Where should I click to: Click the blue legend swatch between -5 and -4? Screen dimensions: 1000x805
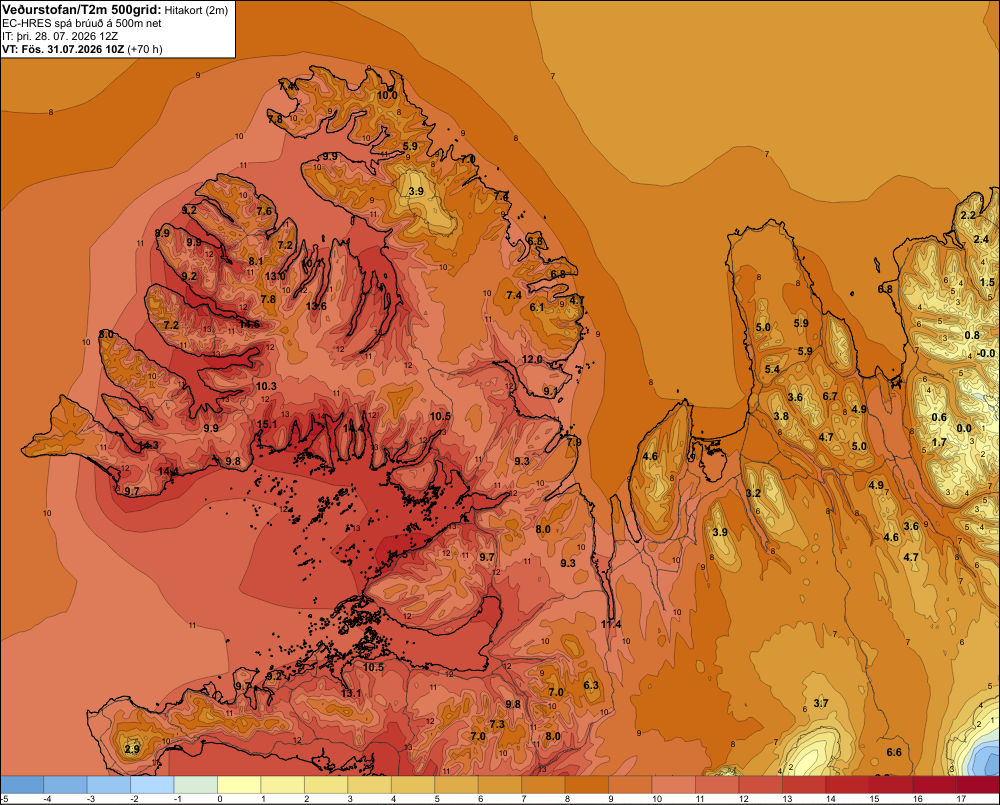click(x=22, y=785)
